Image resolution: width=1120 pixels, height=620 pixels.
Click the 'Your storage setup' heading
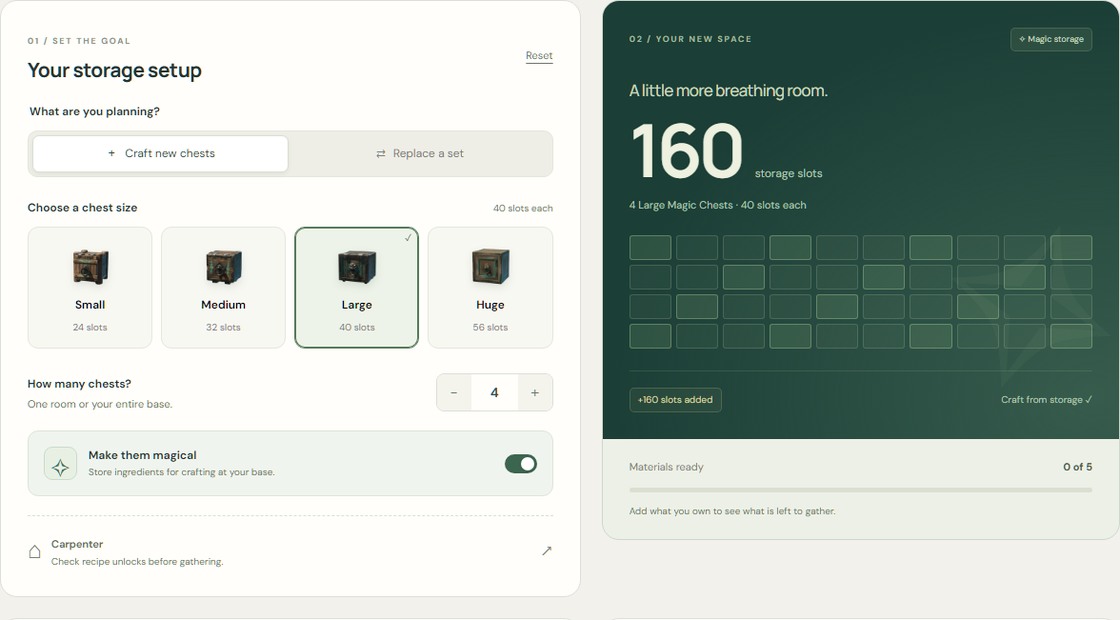(114, 71)
